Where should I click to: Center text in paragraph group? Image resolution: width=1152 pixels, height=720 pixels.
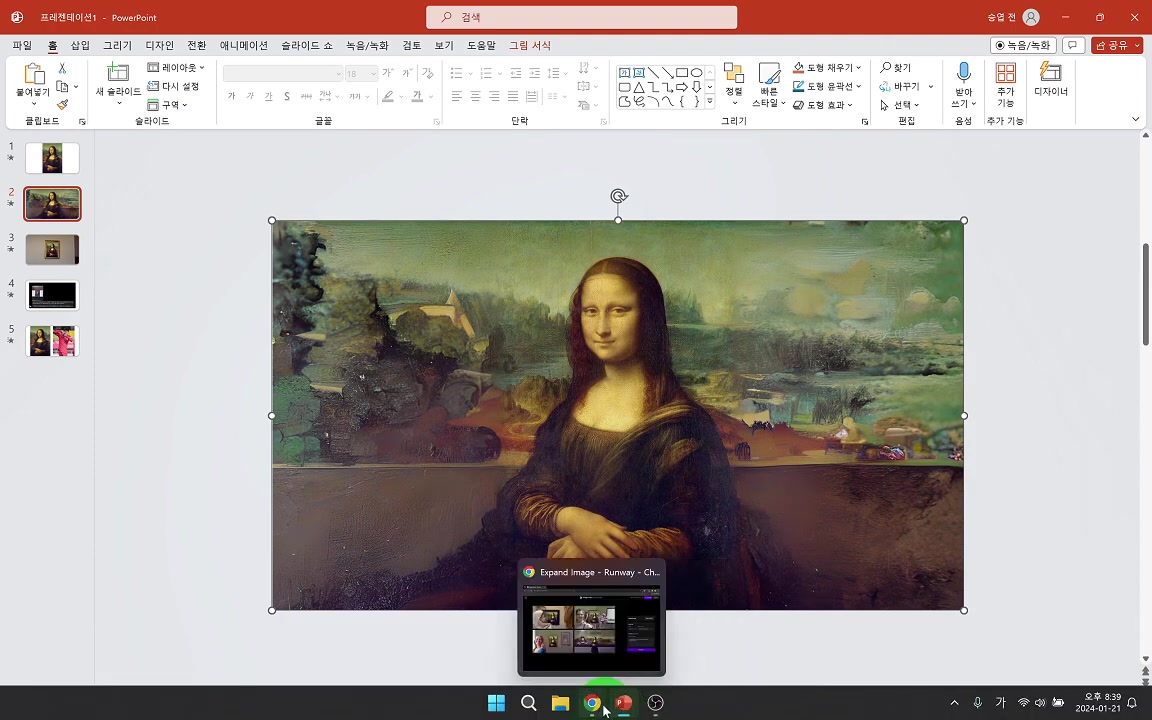coord(475,96)
